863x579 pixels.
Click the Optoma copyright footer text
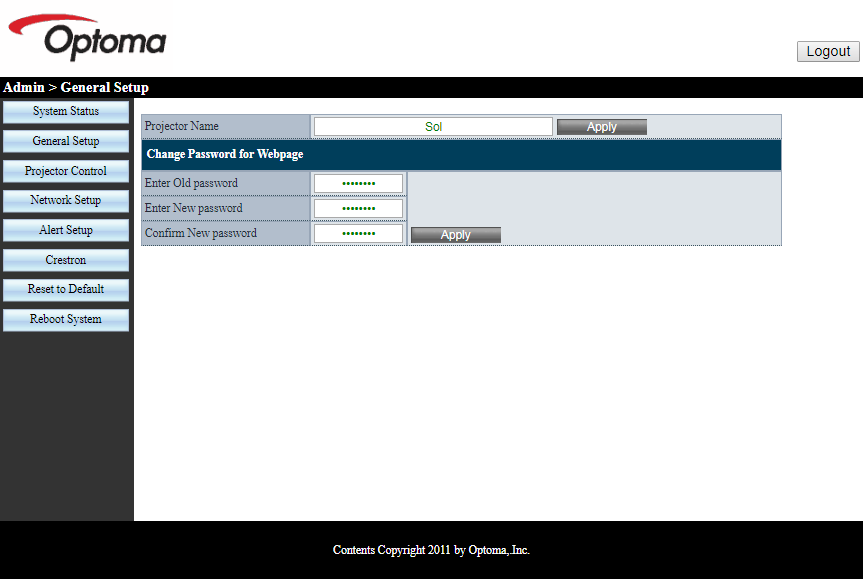[431, 550]
